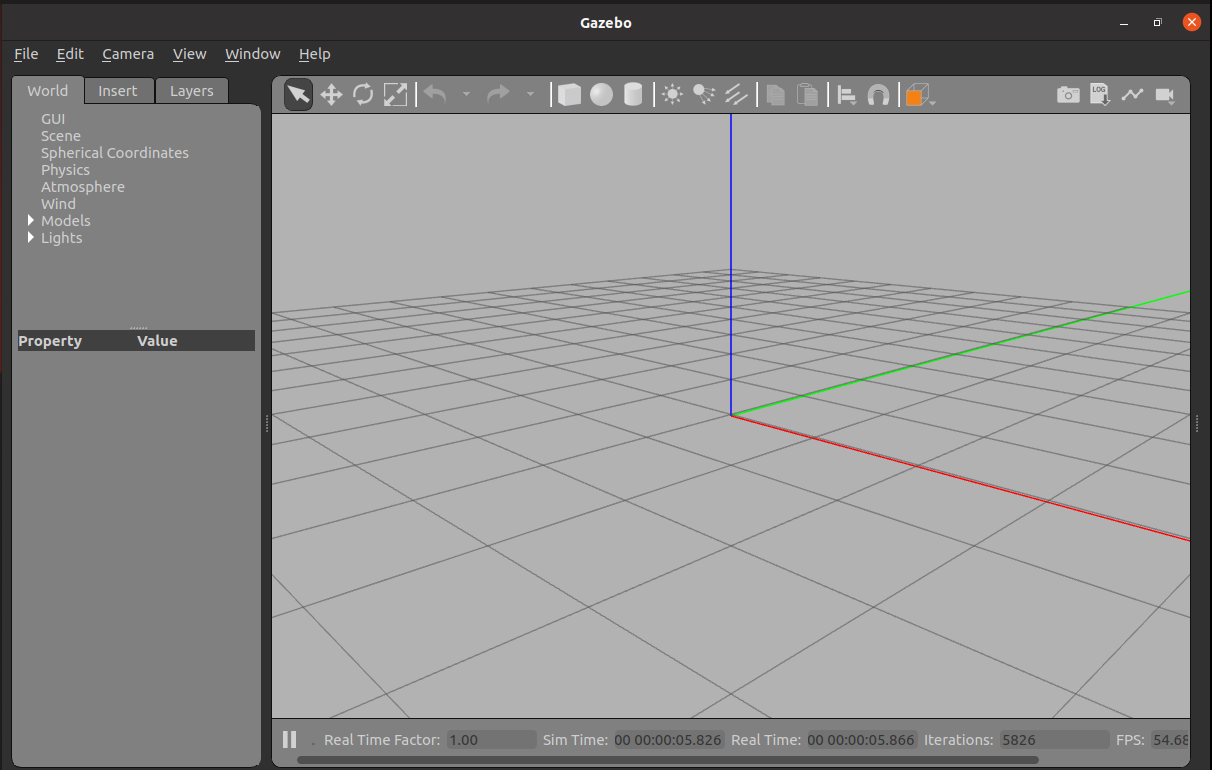Open the Camera menu
Screen dimensions: 1212x770
pyautogui.click(x=128, y=54)
